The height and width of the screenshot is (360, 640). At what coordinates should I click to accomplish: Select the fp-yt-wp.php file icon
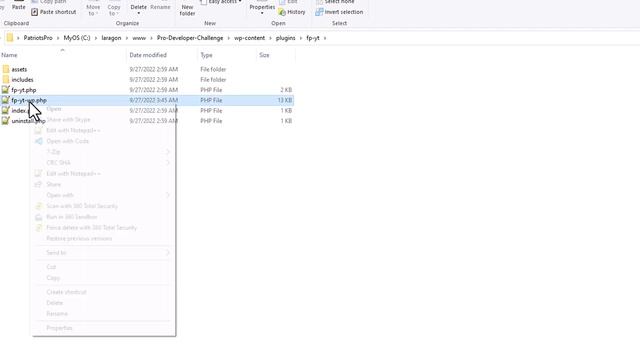point(5,100)
